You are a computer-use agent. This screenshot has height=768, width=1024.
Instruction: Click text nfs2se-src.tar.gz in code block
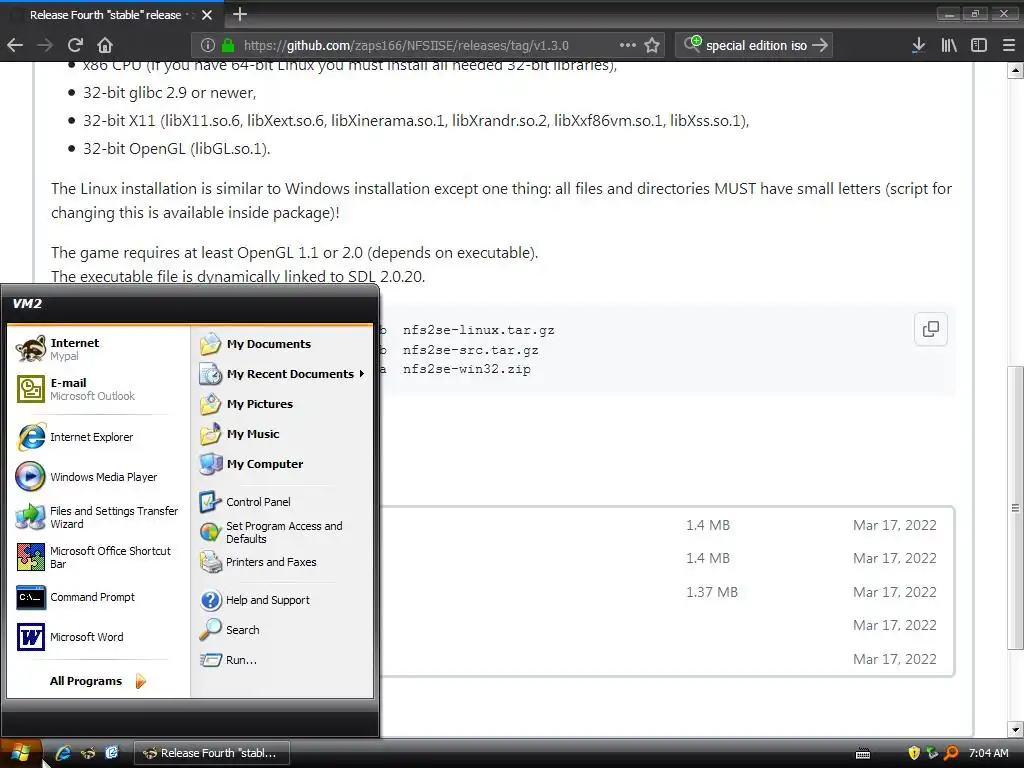[470, 350]
